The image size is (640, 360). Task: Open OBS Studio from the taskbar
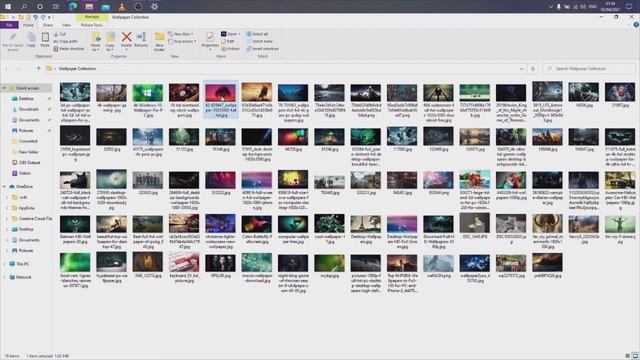point(138,7)
